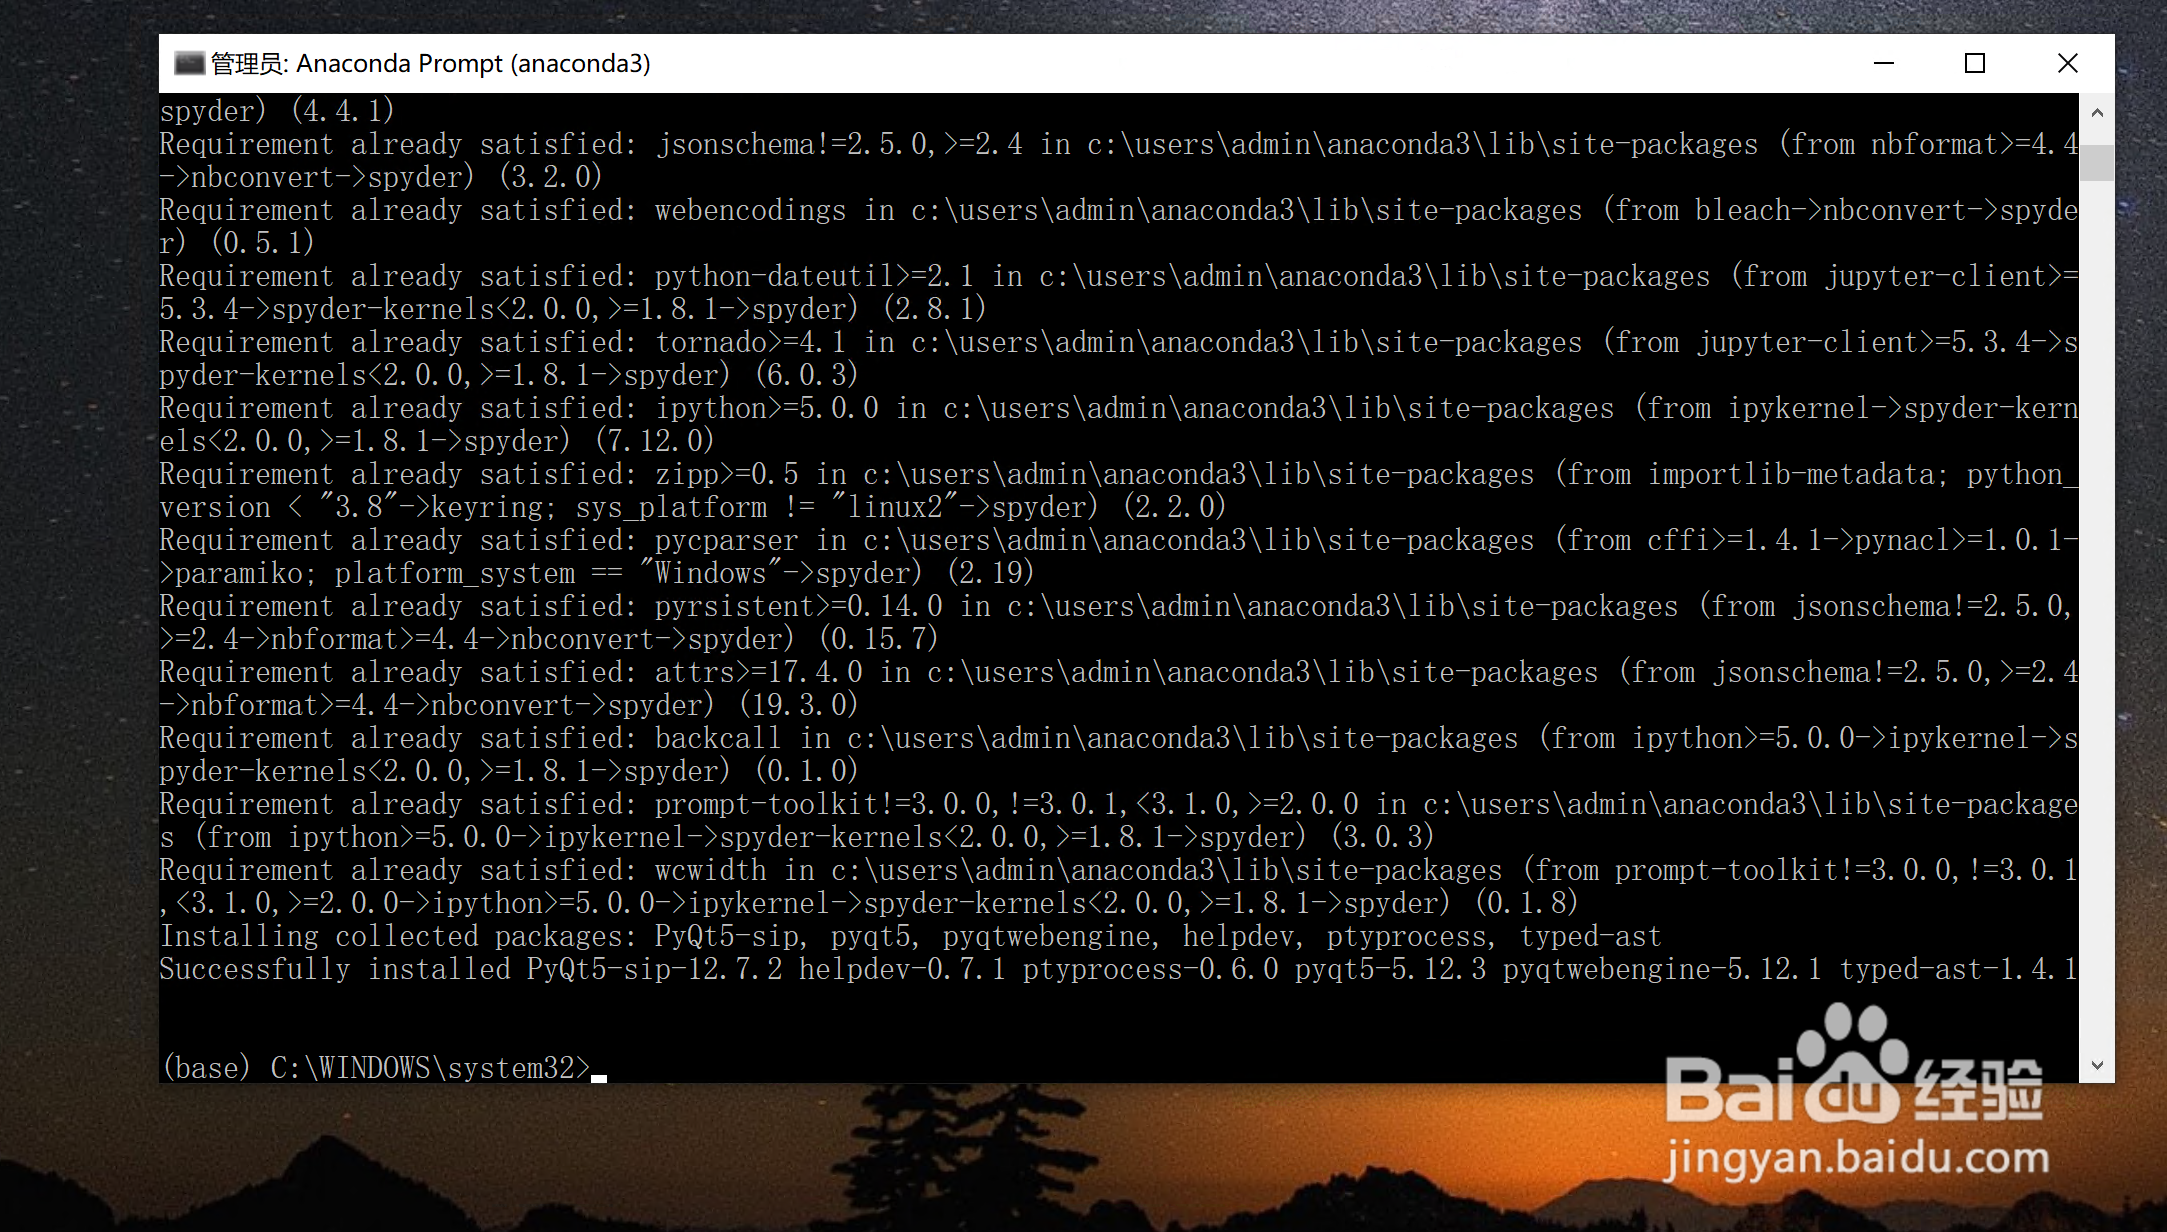This screenshot has width=2167, height=1232.
Task: Click the title text 管理员: Anaconda Prompt (anaconda3)
Action: [430, 64]
